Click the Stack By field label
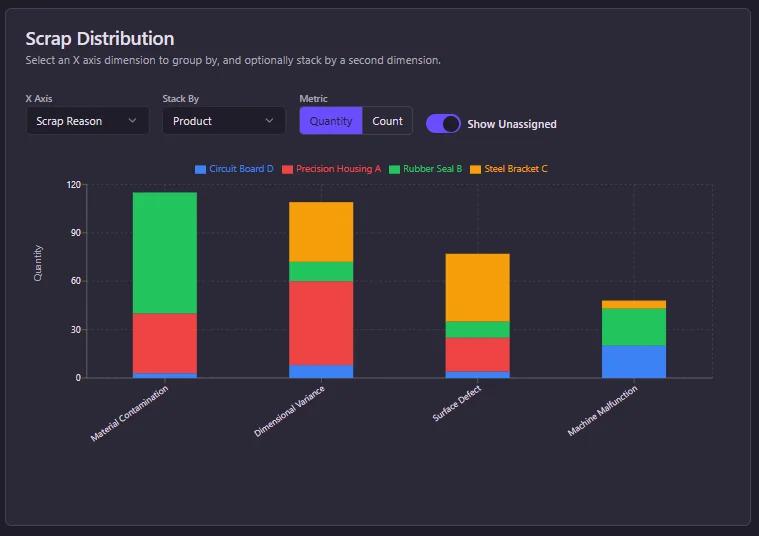This screenshot has width=759, height=536. pyautogui.click(x=181, y=99)
